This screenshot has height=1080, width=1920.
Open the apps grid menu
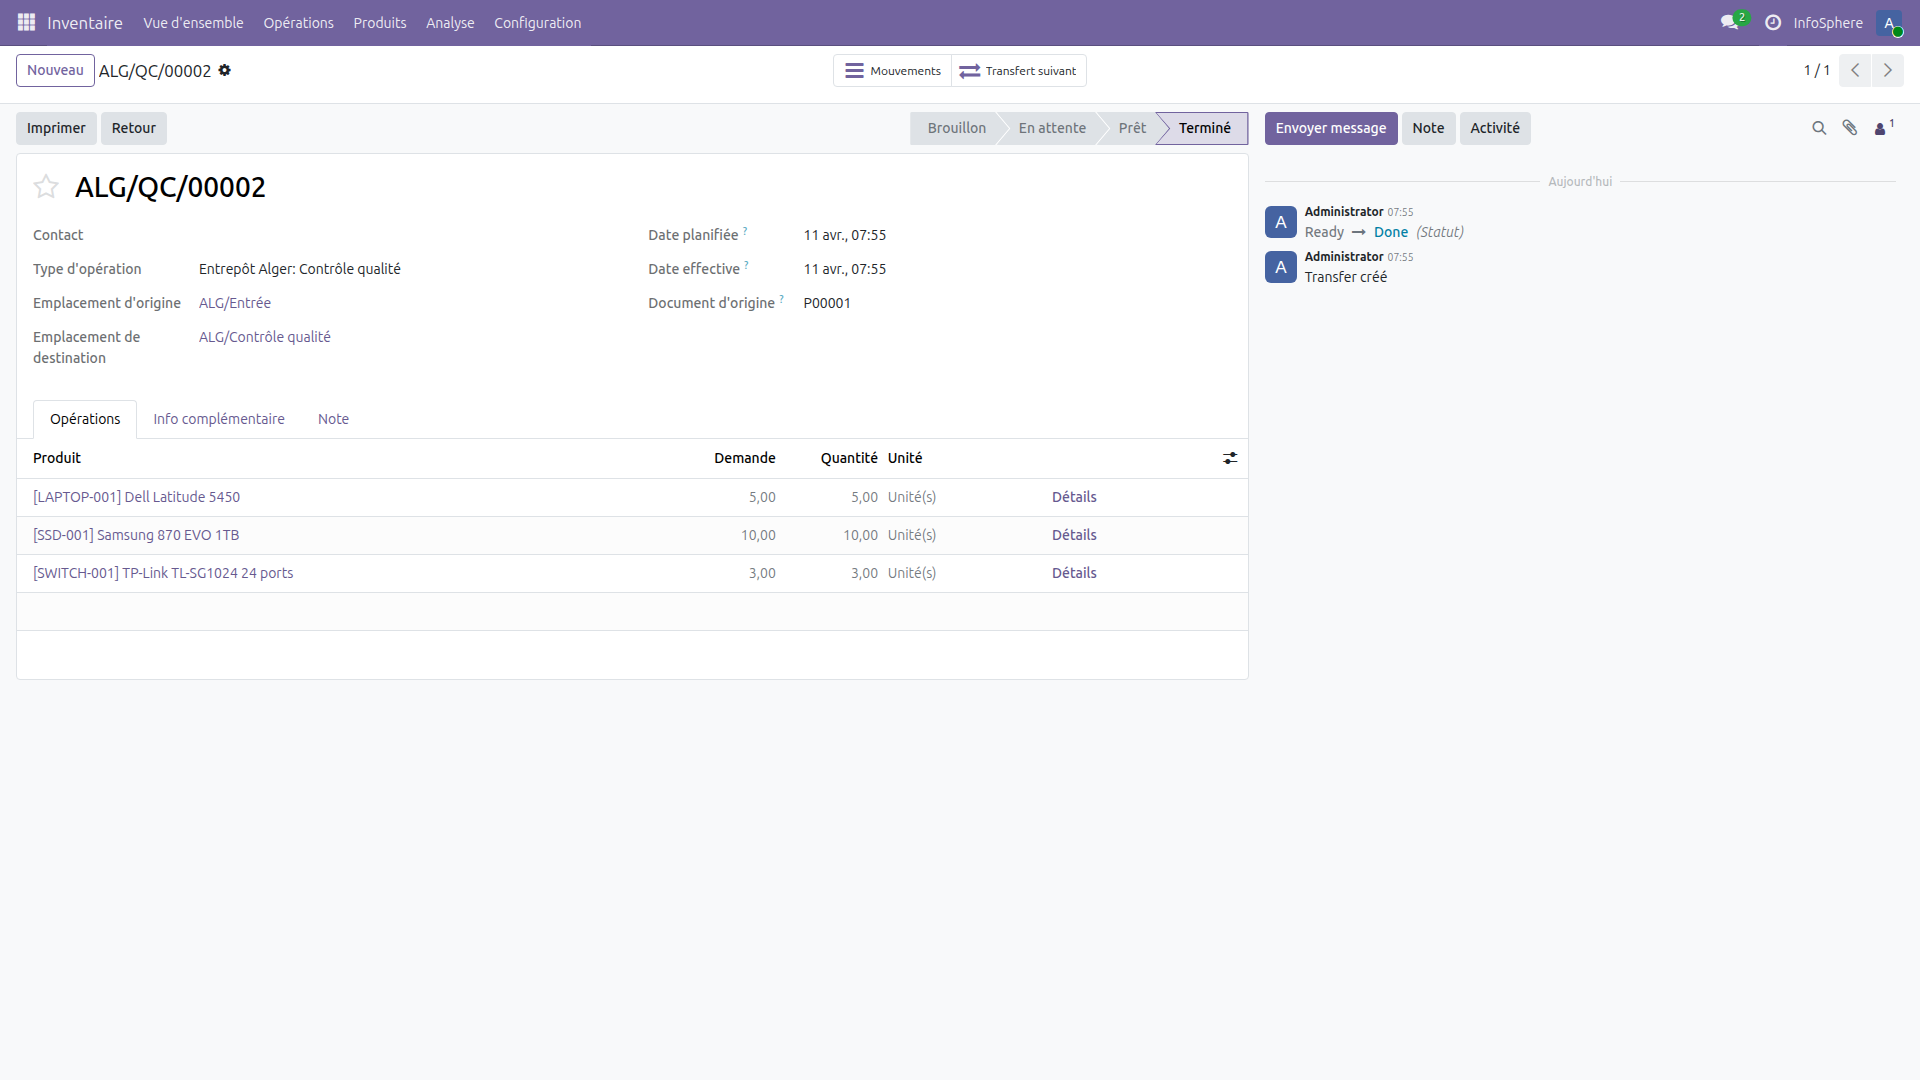(26, 22)
